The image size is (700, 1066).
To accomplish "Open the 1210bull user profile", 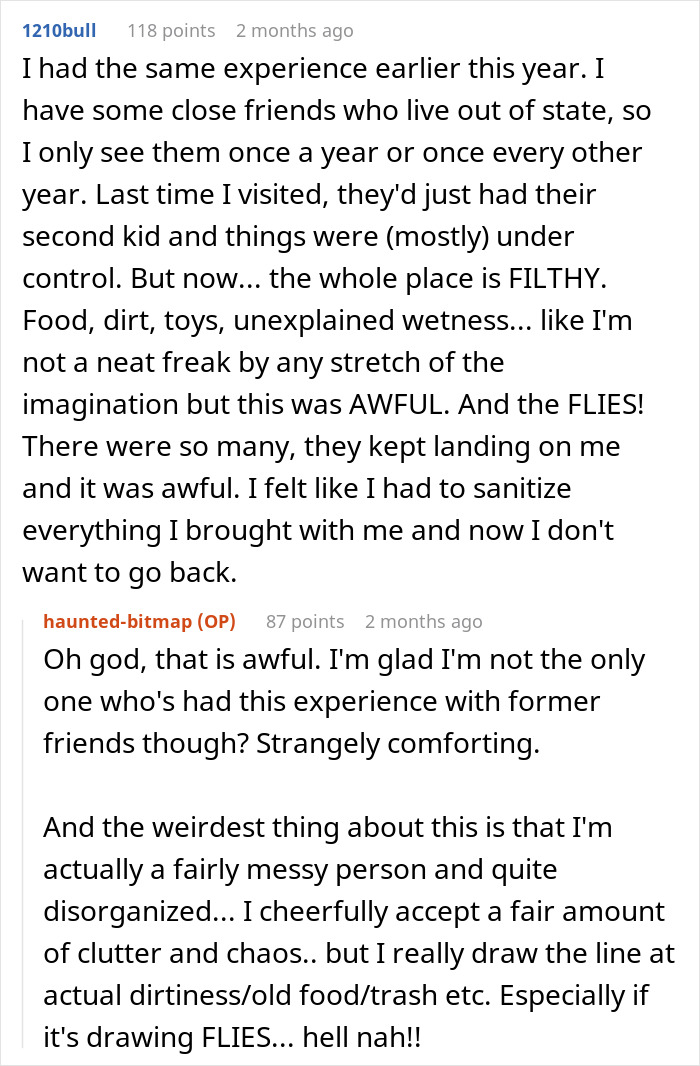I will click(61, 31).
